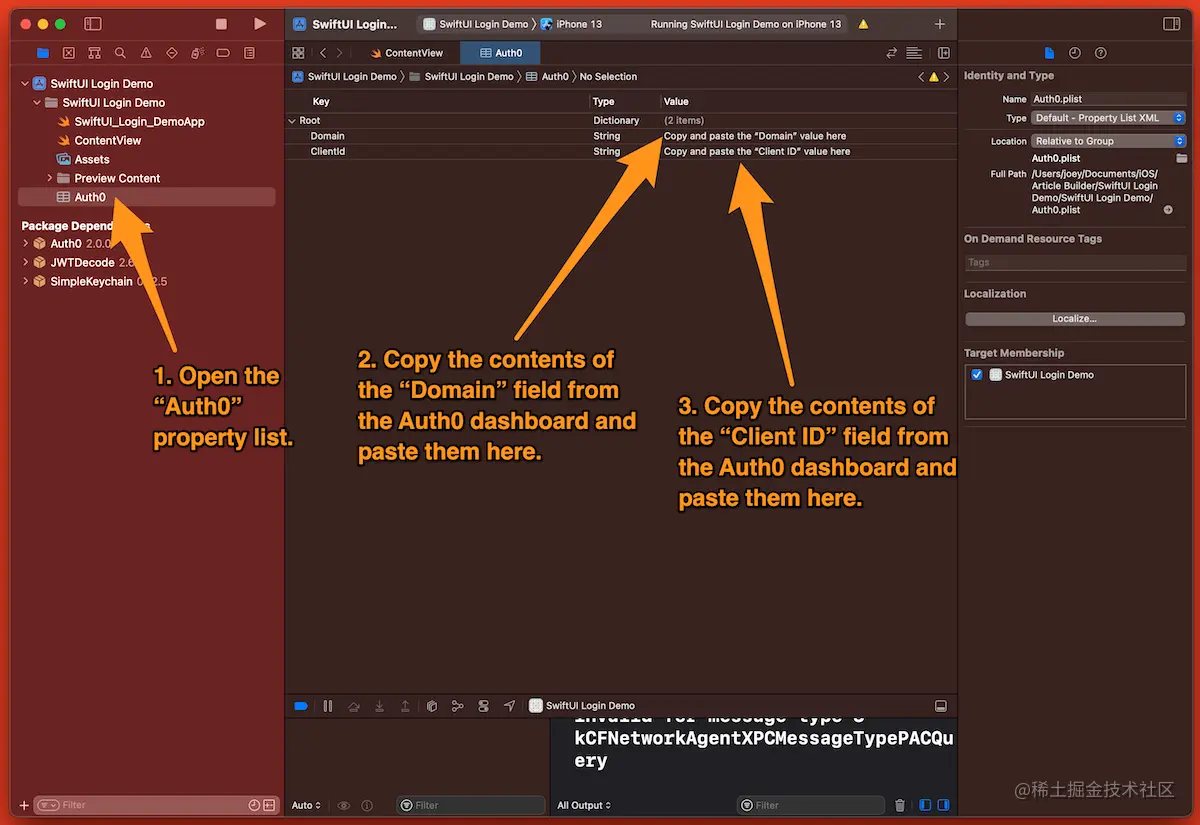The height and width of the screenshot is (825, 1200).
Task: Toggle the variables view pane
Action: click(925, 805)
